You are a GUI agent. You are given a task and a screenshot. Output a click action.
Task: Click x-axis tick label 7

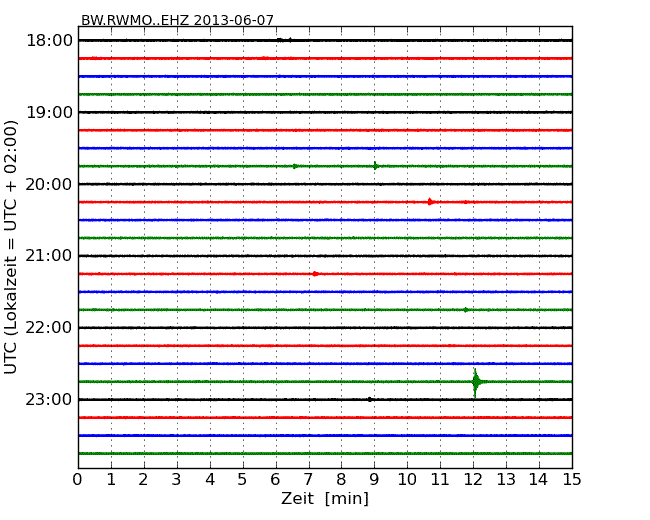308,480
